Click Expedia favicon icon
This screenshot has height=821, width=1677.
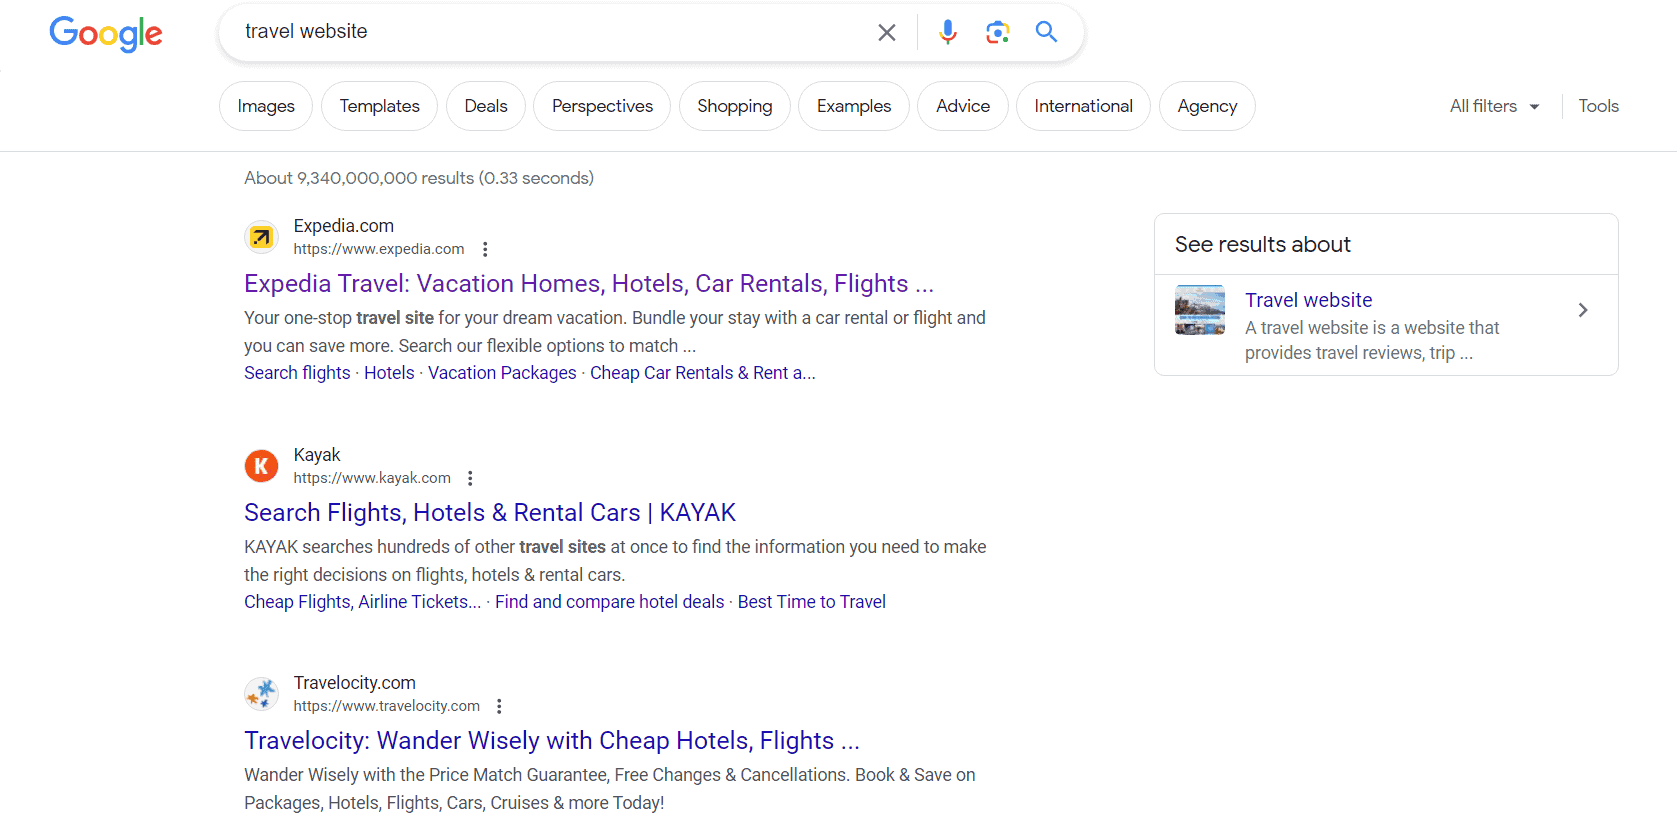[x=261, y=237]
